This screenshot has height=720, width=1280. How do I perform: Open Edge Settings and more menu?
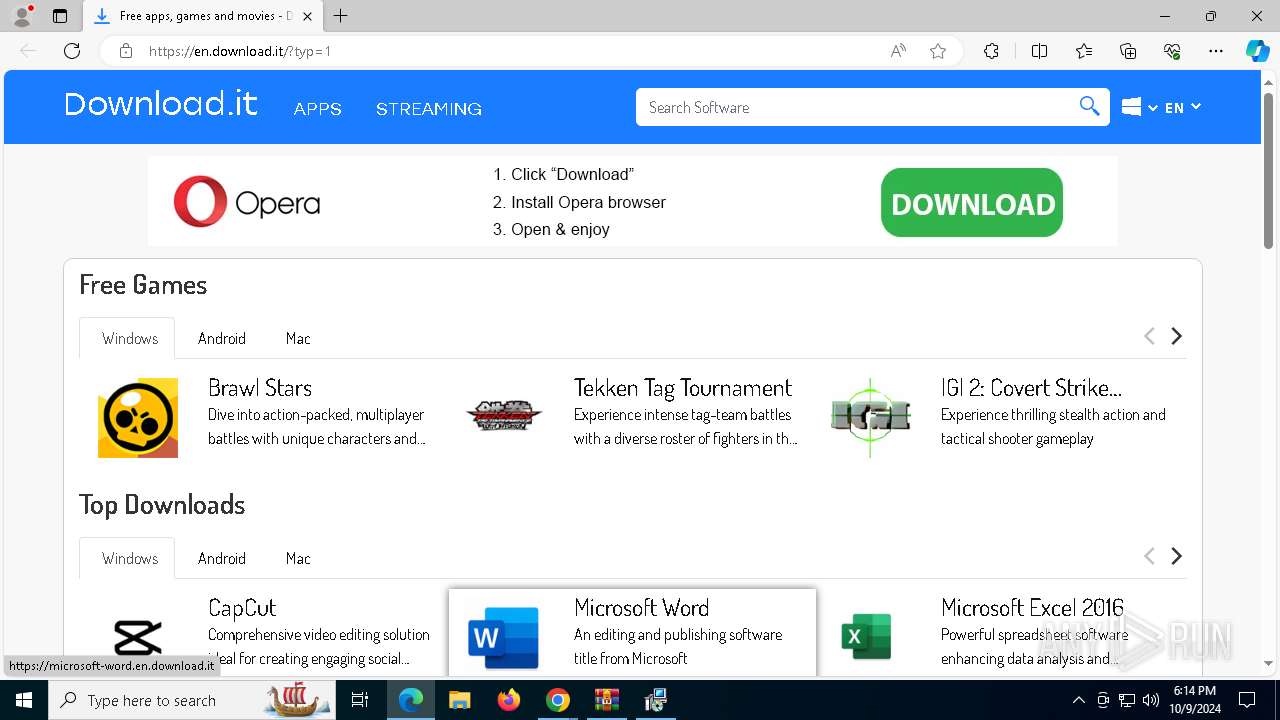1216,51
